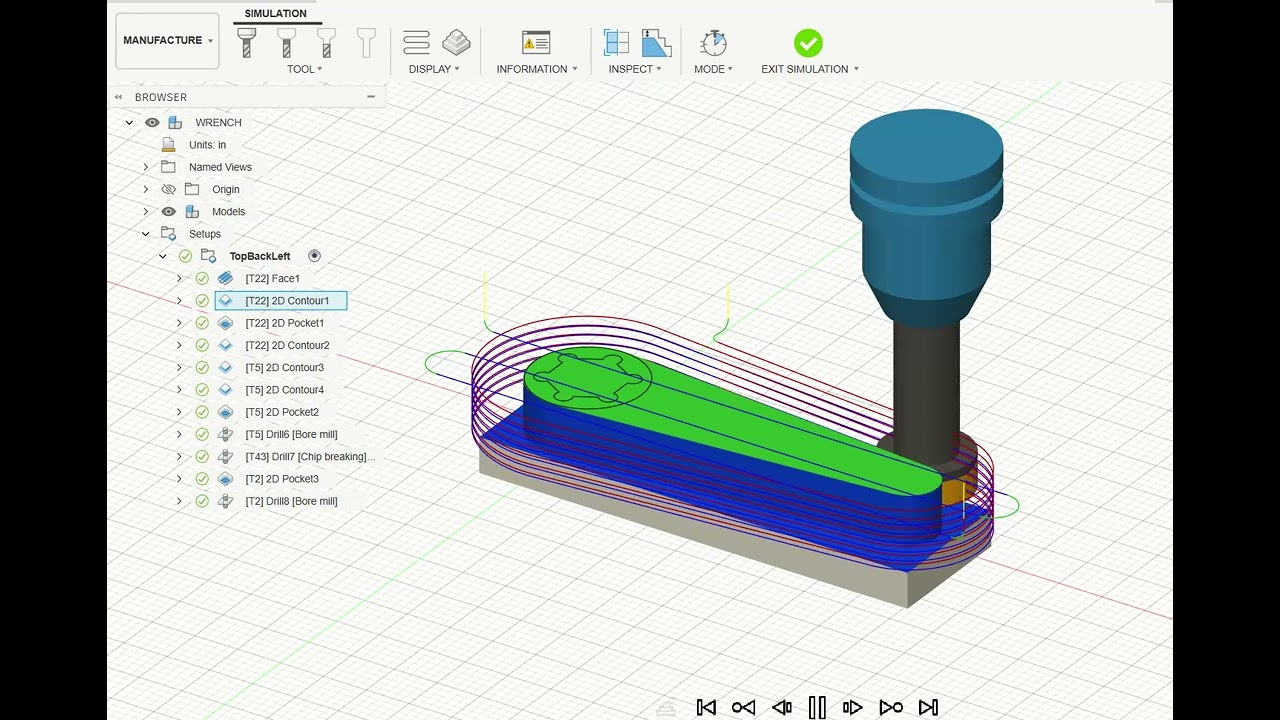Collapse the WRENCH root node

(129, 122)
